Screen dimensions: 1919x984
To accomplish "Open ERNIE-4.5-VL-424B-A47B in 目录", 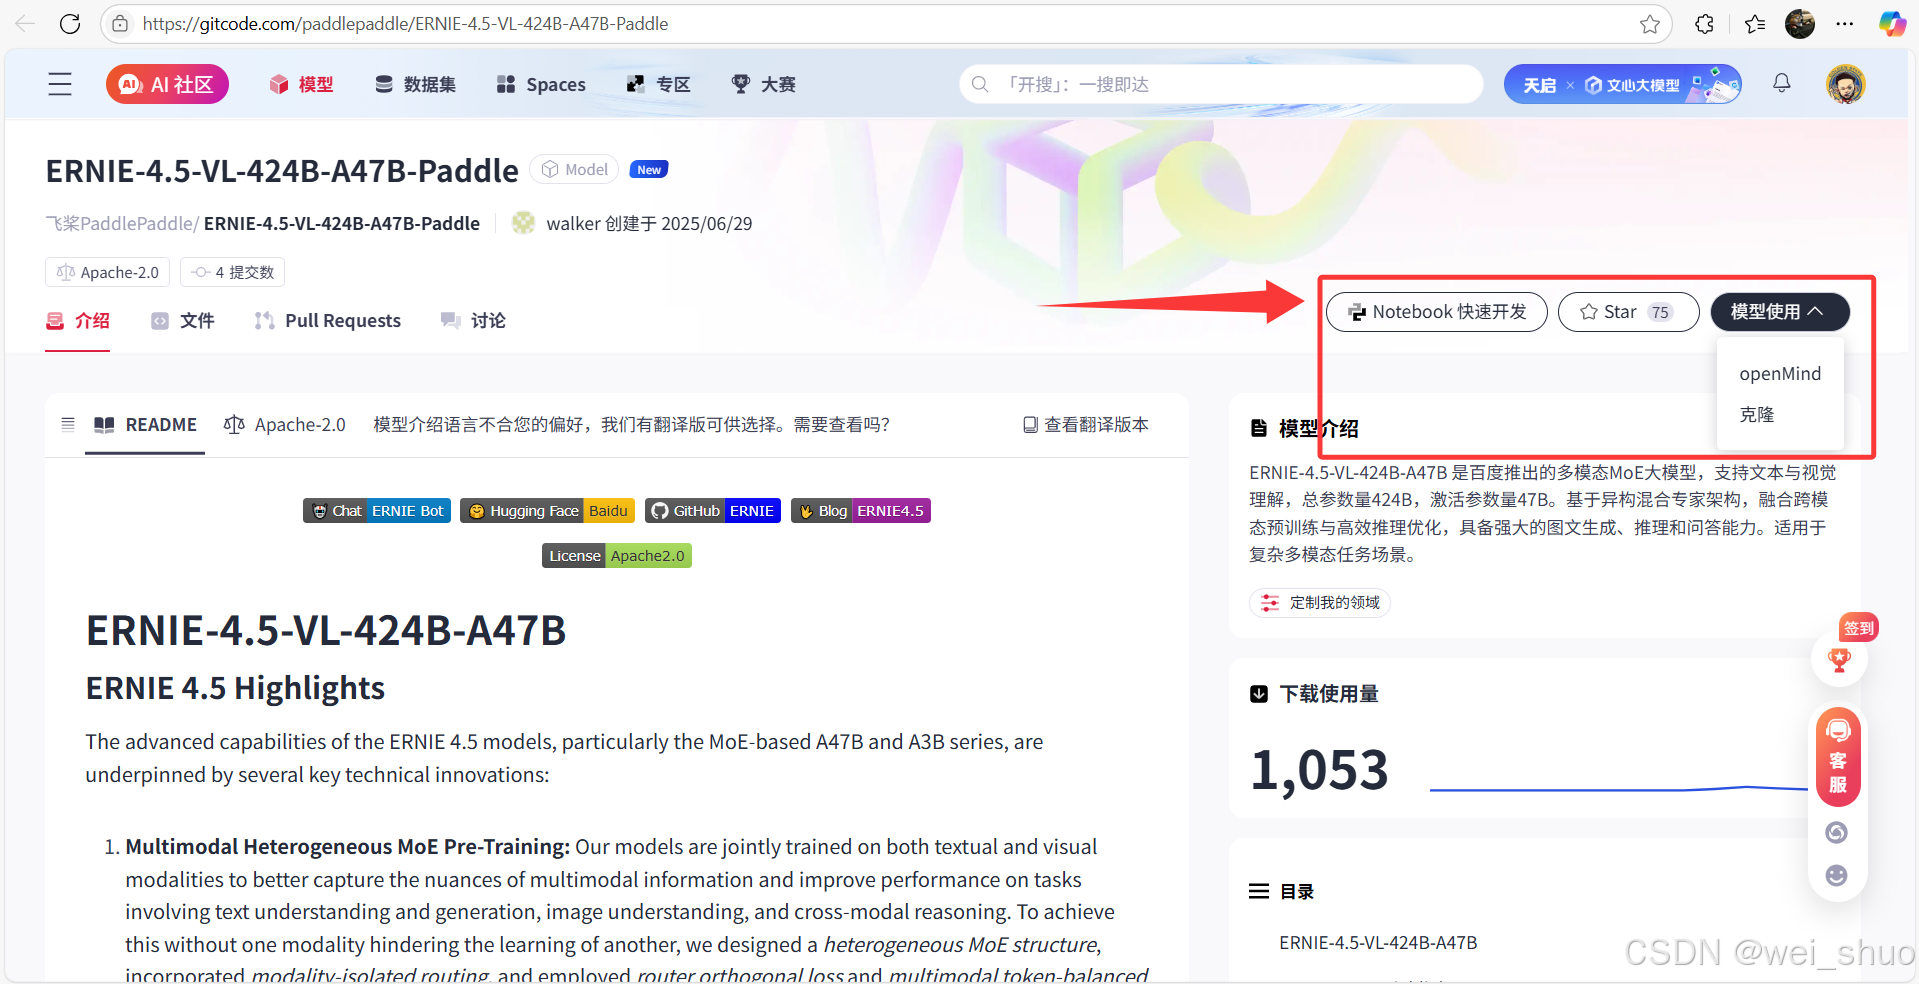I will click(1378, 943).
